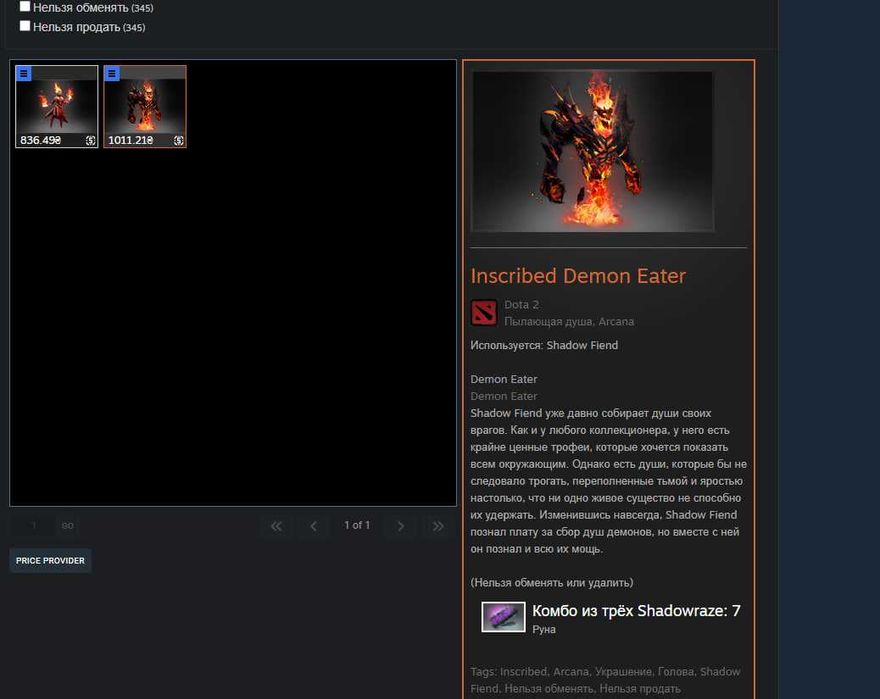Click the '1 of 1' page indicator
The height and width of the screenshot is (699, 880).
click(357, 525)
